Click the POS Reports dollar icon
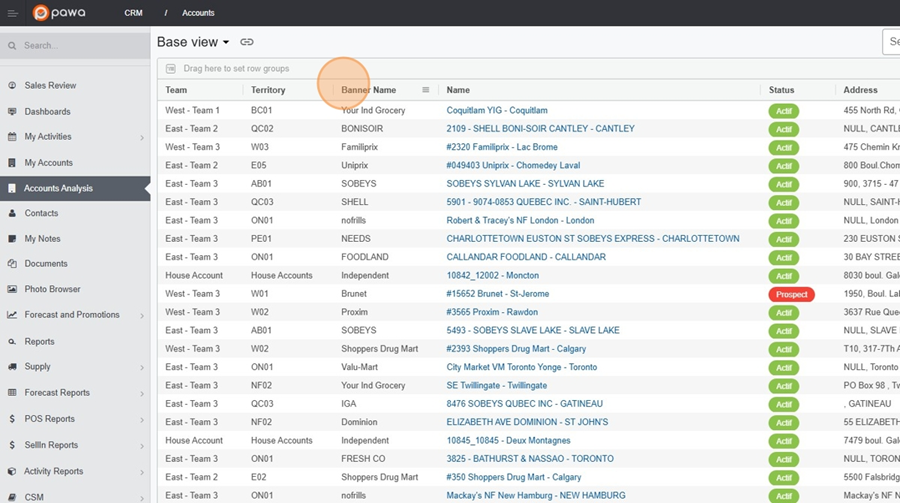Image resolution: width=900 pixels, height=503 pixels. point(12,419)
